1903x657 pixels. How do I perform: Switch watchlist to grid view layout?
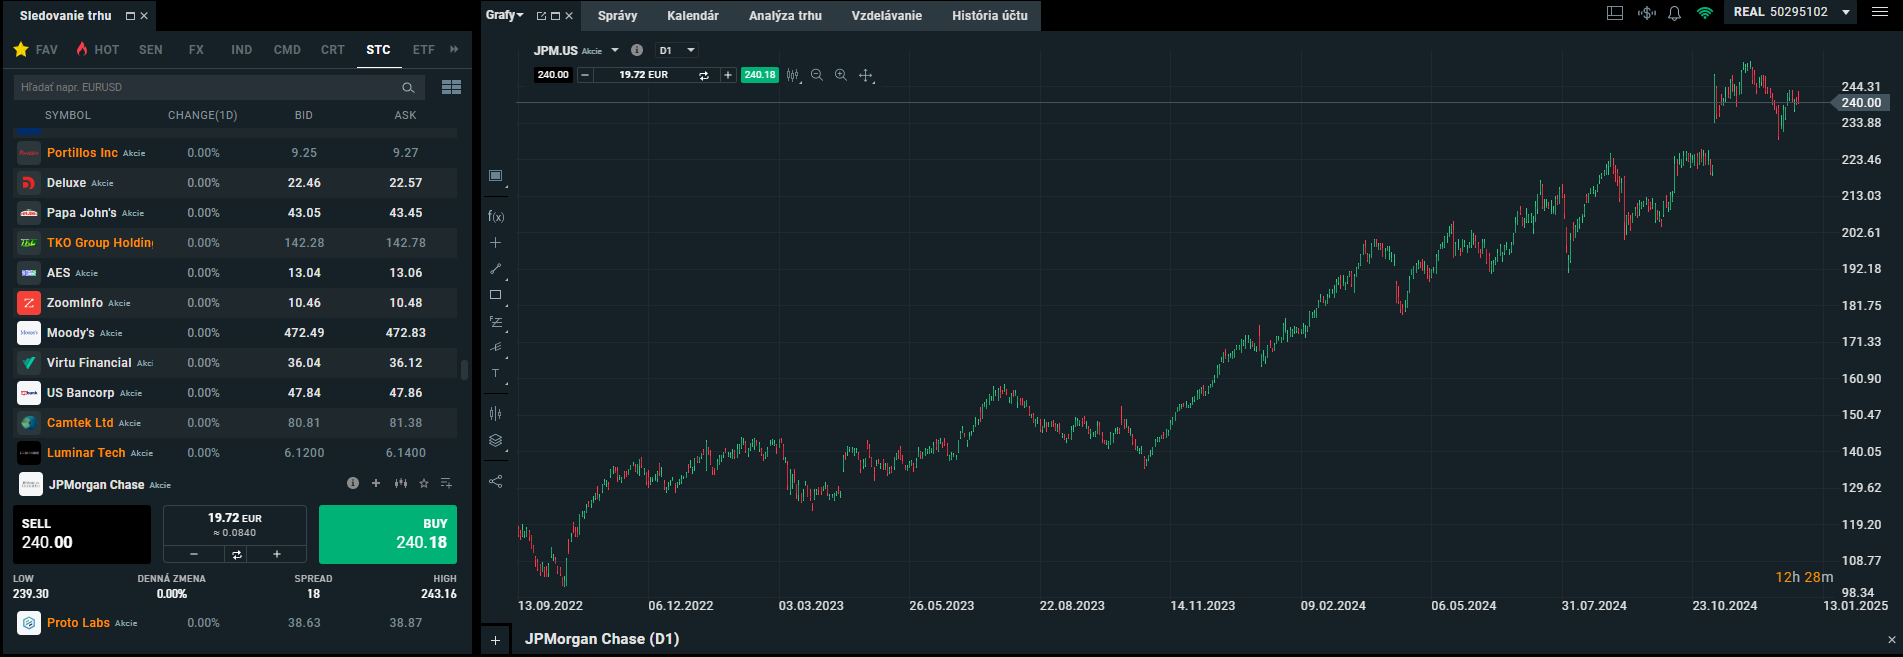(x=451, y=88)
